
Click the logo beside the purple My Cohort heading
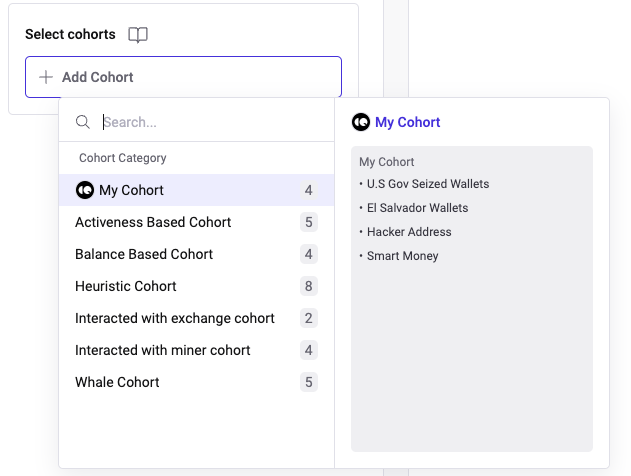coord(361,122)
